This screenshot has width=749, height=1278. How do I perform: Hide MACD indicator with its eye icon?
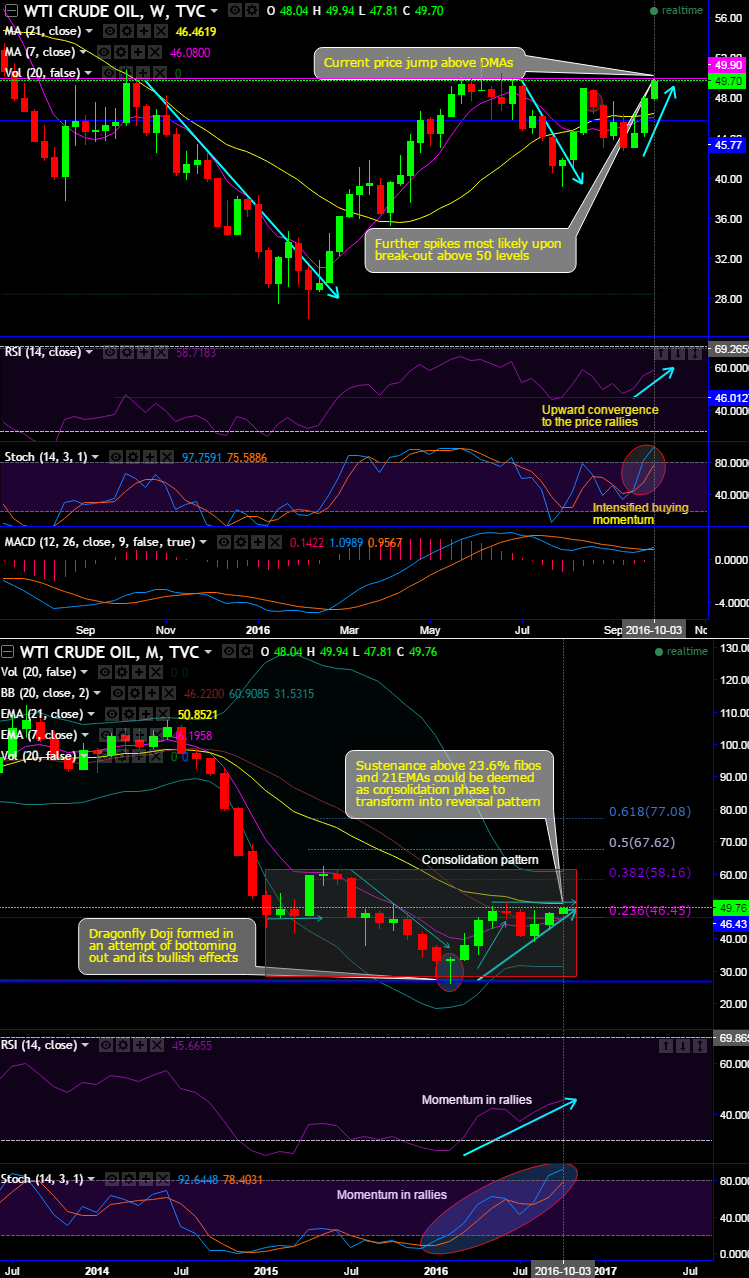pos(224,542)
